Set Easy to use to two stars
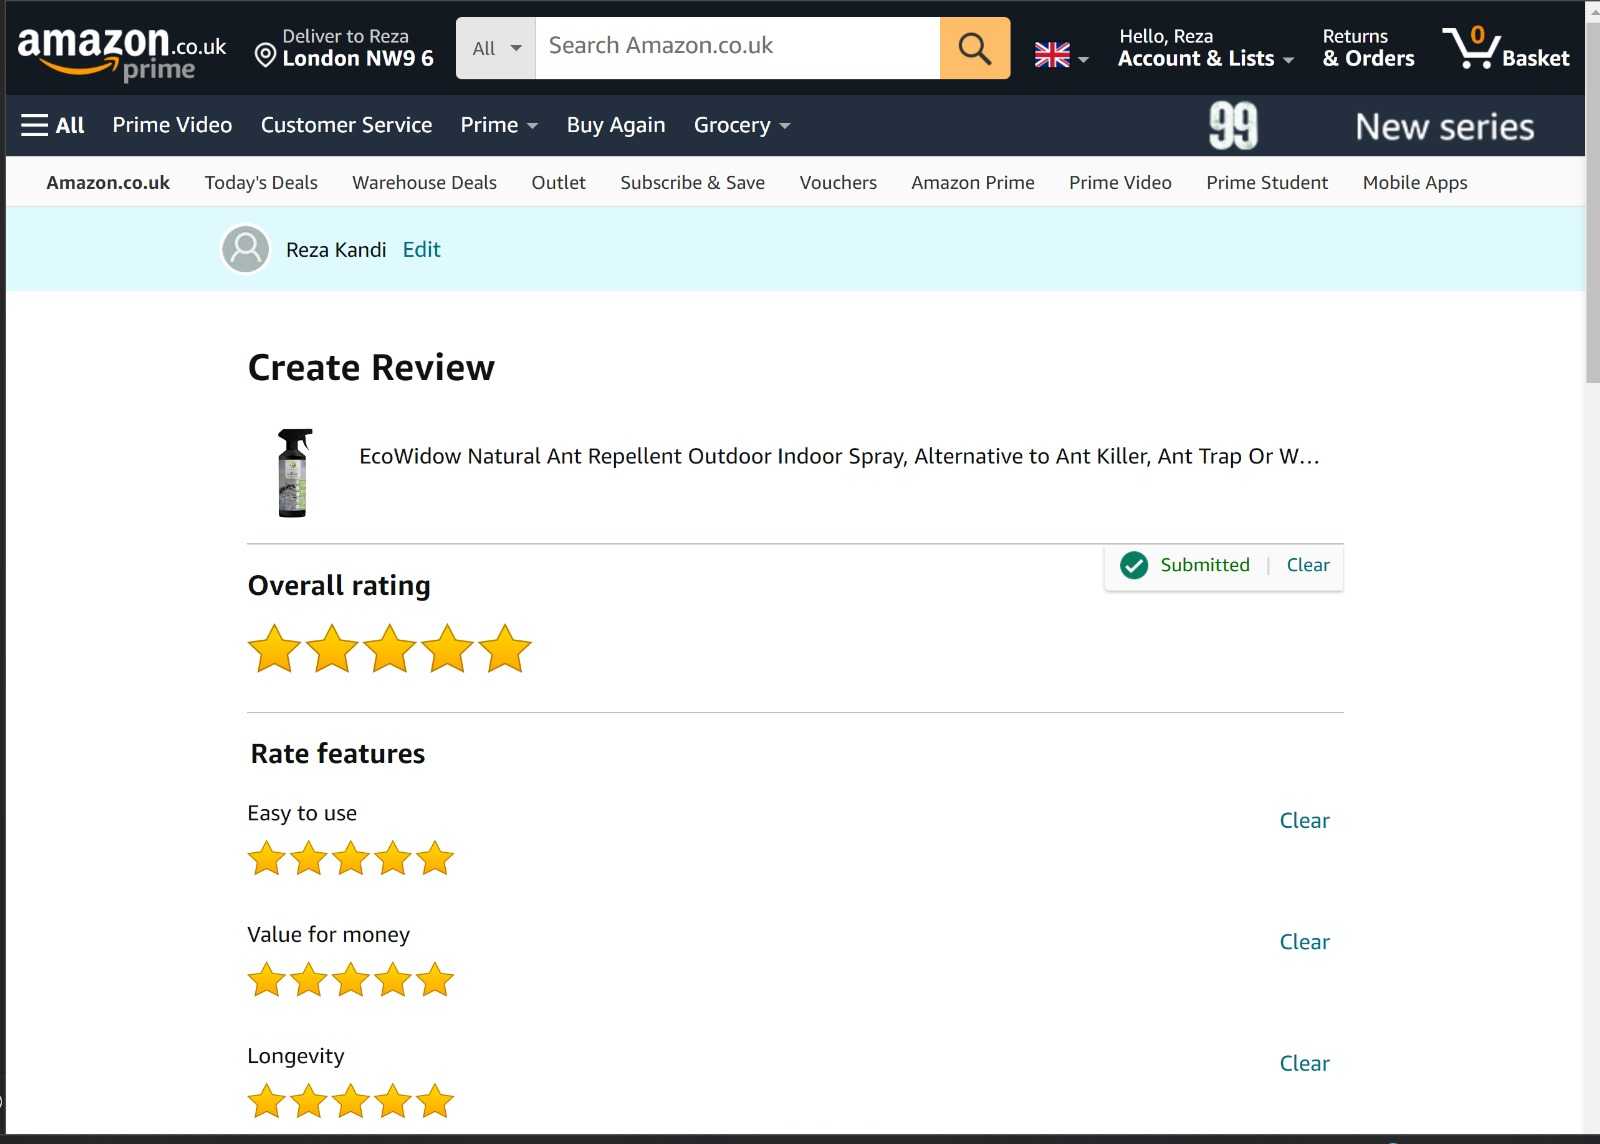This screenshot has height=1144, width=1600. pos(309,858)
